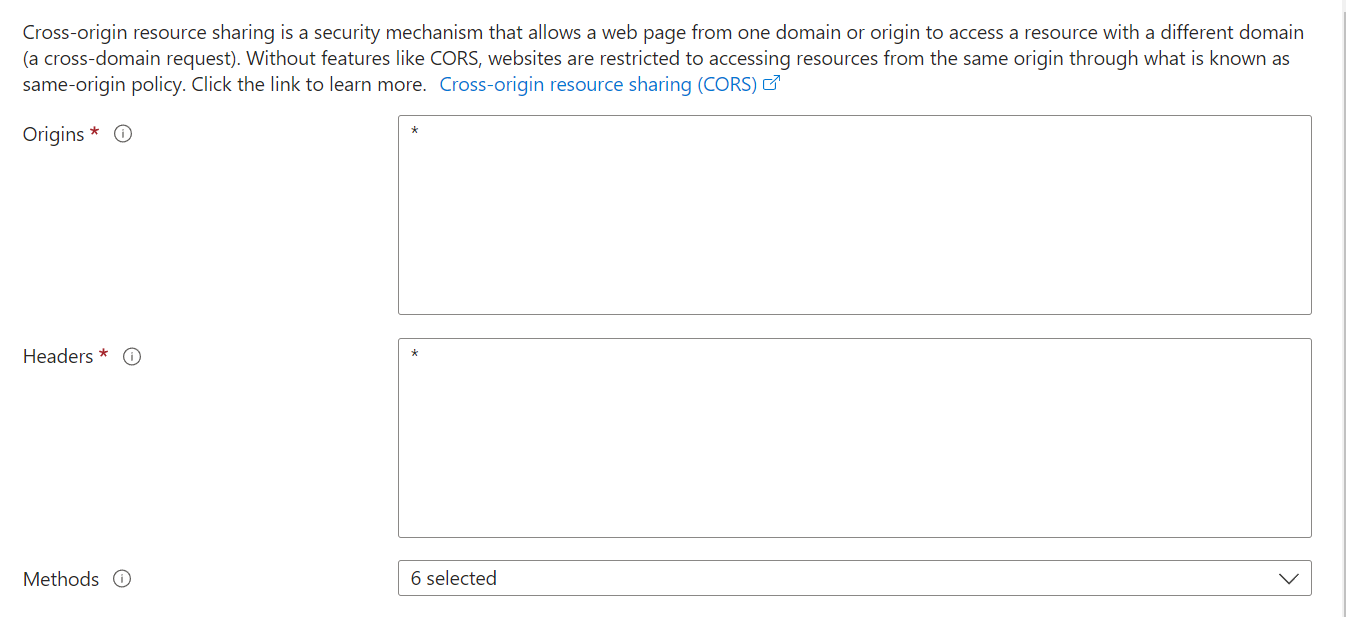Click the Origins field label
Screen dimensions: 1346x617
coord(54,134)
